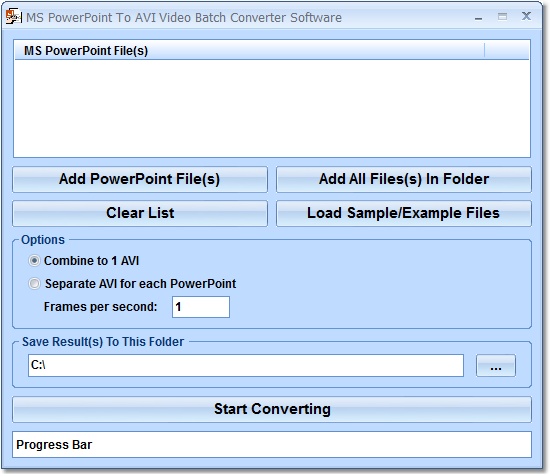Load Sample/Example Files
550x476 pixels.
point(404,213)
